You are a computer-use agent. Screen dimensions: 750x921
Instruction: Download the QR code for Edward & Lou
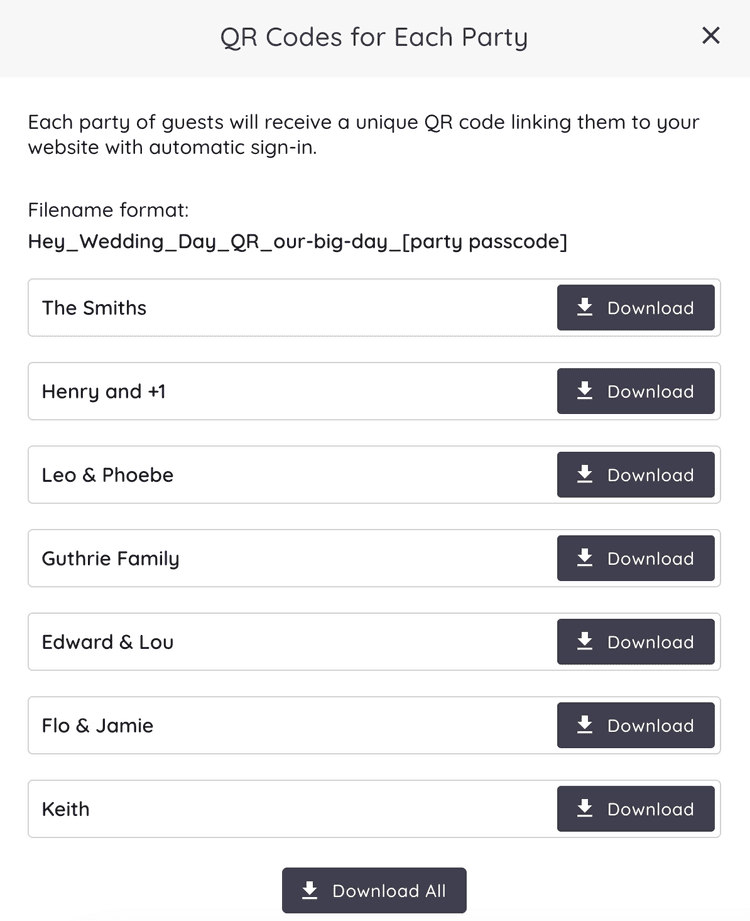click(x=636, y=642)
